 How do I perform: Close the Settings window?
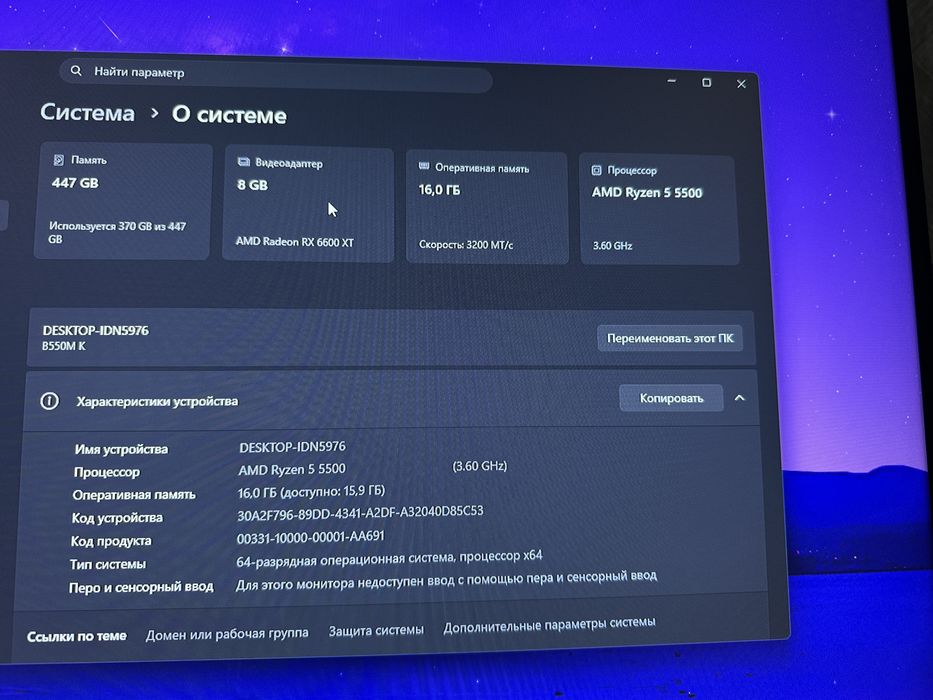(741, 84)
